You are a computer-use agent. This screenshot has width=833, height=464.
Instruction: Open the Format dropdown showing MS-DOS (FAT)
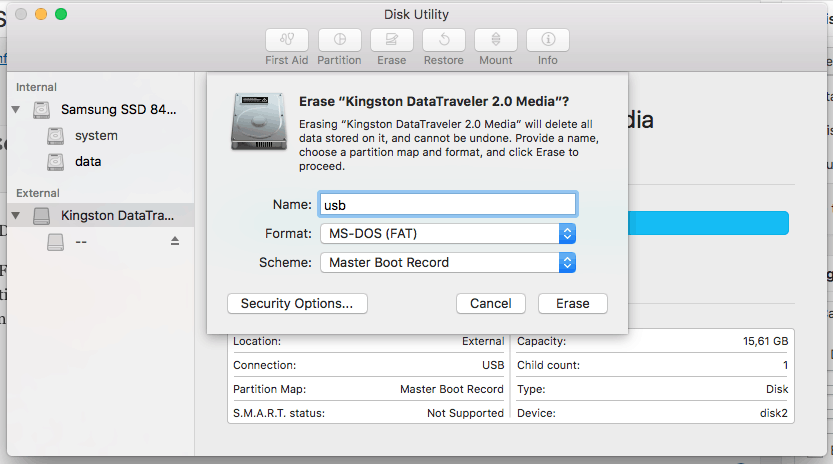[x=448, y=233]
